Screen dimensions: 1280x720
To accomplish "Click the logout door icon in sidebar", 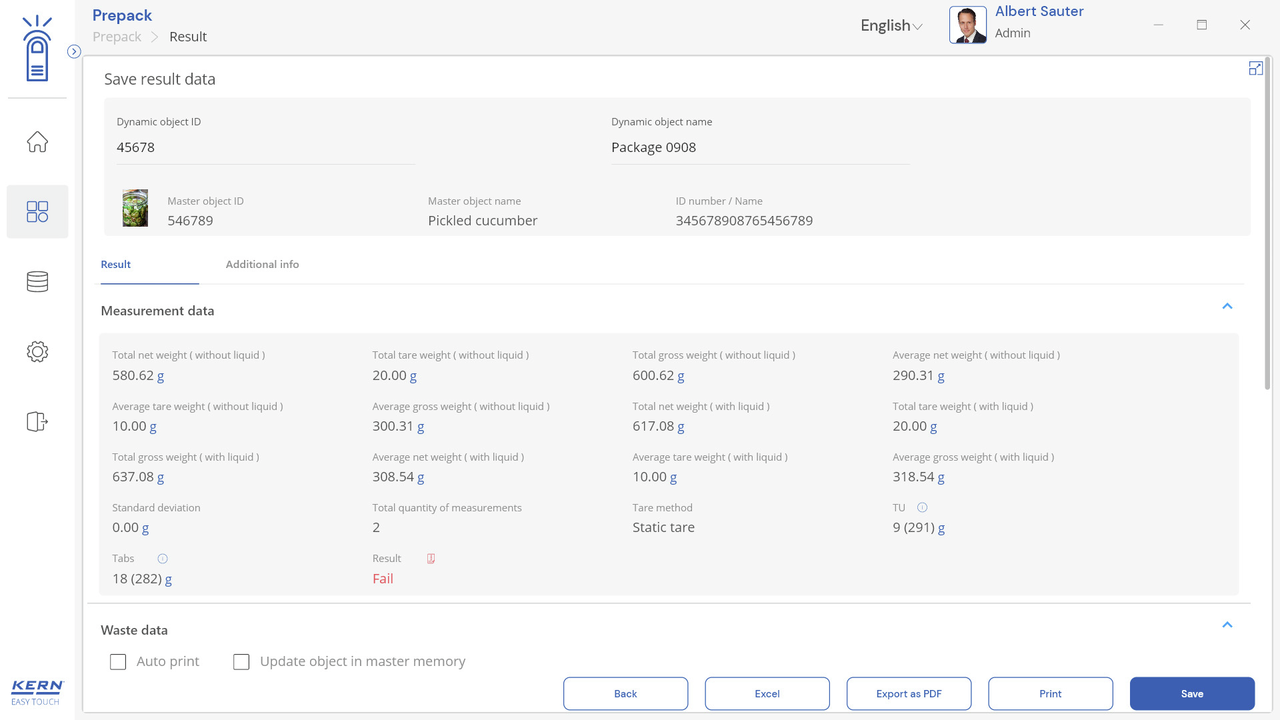I will tap(37, 422).
